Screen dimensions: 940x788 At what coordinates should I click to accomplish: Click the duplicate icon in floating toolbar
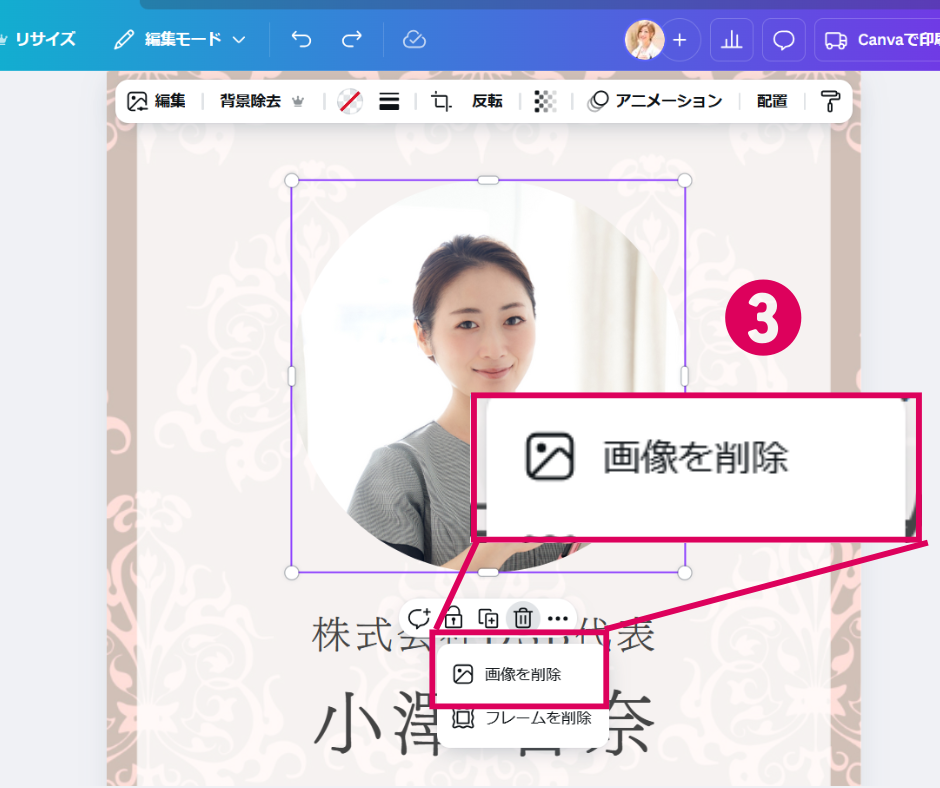pyautogui.click(x=488, y=618)
